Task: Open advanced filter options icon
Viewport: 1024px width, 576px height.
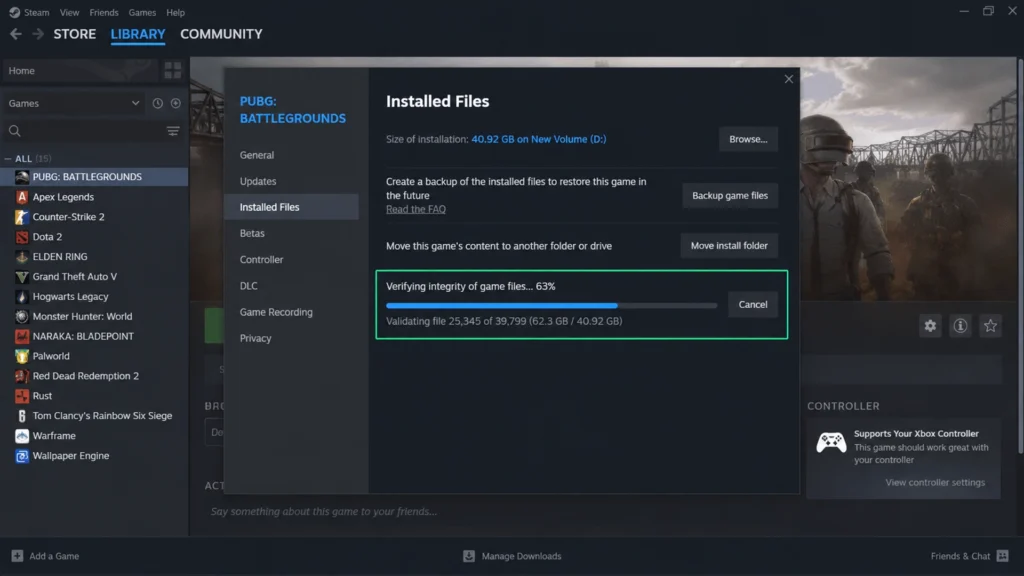Action: coord(173,131)
